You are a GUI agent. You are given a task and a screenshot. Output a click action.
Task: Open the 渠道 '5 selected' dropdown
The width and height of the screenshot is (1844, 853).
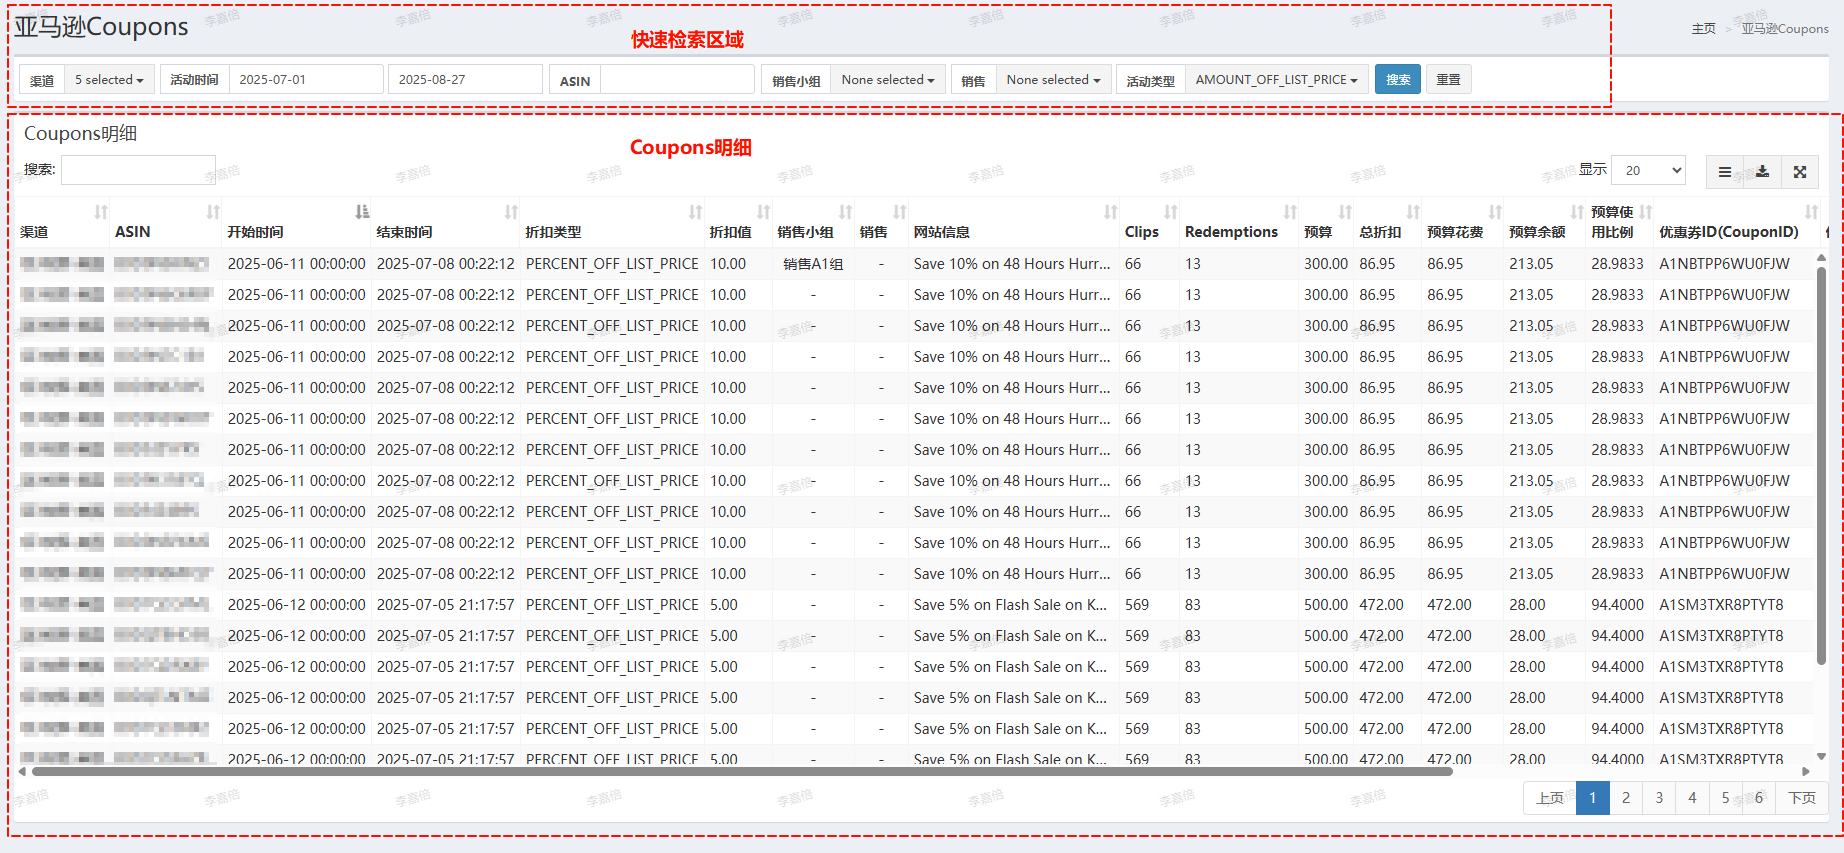109,80
